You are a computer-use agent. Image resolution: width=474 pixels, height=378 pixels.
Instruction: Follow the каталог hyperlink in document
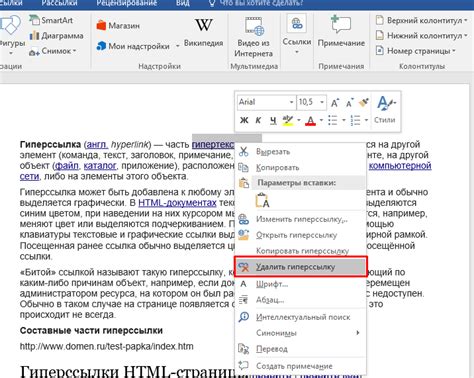click(x=100, y=166)
